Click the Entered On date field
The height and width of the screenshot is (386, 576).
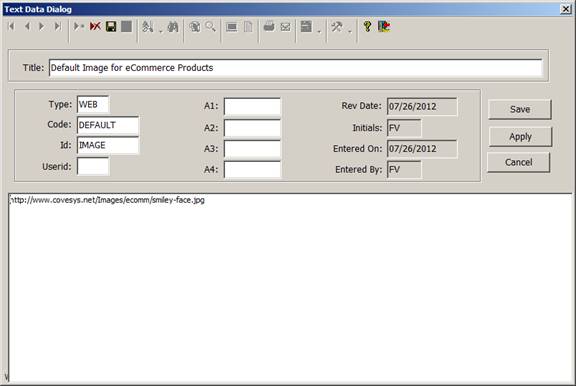tap(422, 149)
